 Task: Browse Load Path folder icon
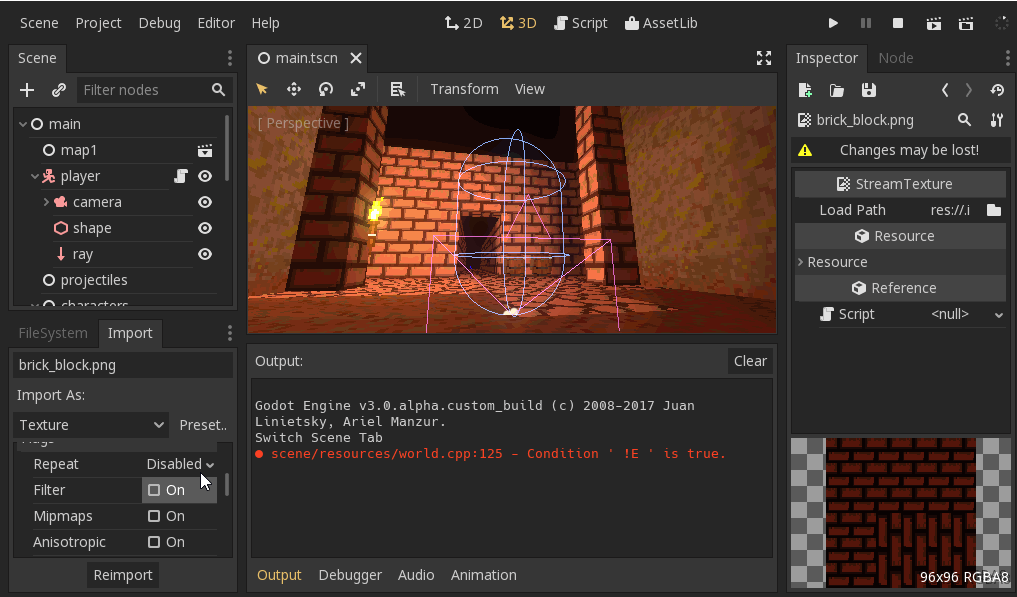pyautogui.click(x=994, y=210)
